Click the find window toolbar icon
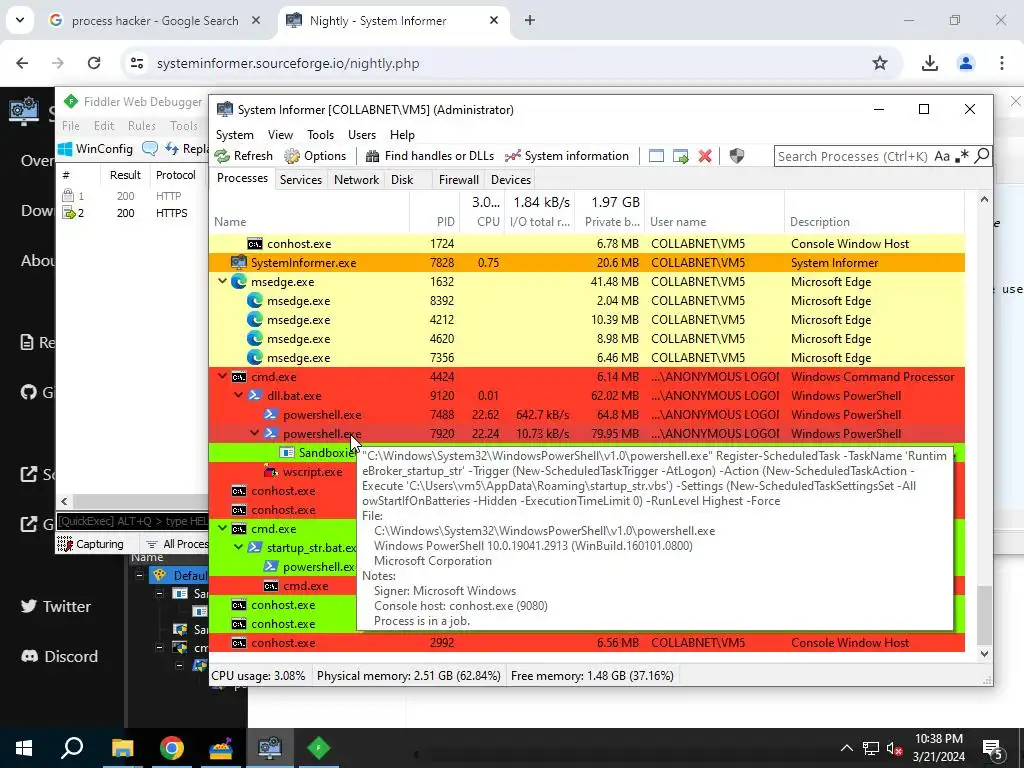The height and width of the screenshot is (768, 1024). tap(656, 156)
